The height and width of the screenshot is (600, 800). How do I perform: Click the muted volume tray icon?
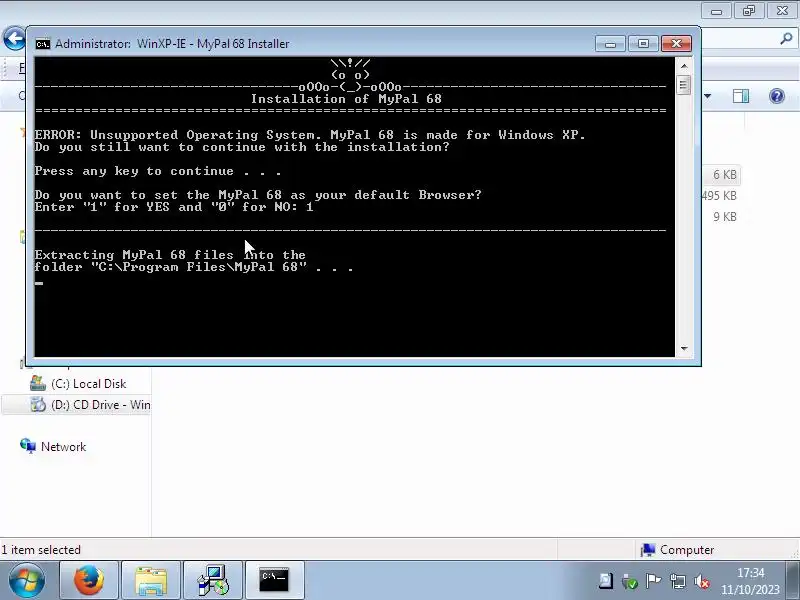pos(702,581)
